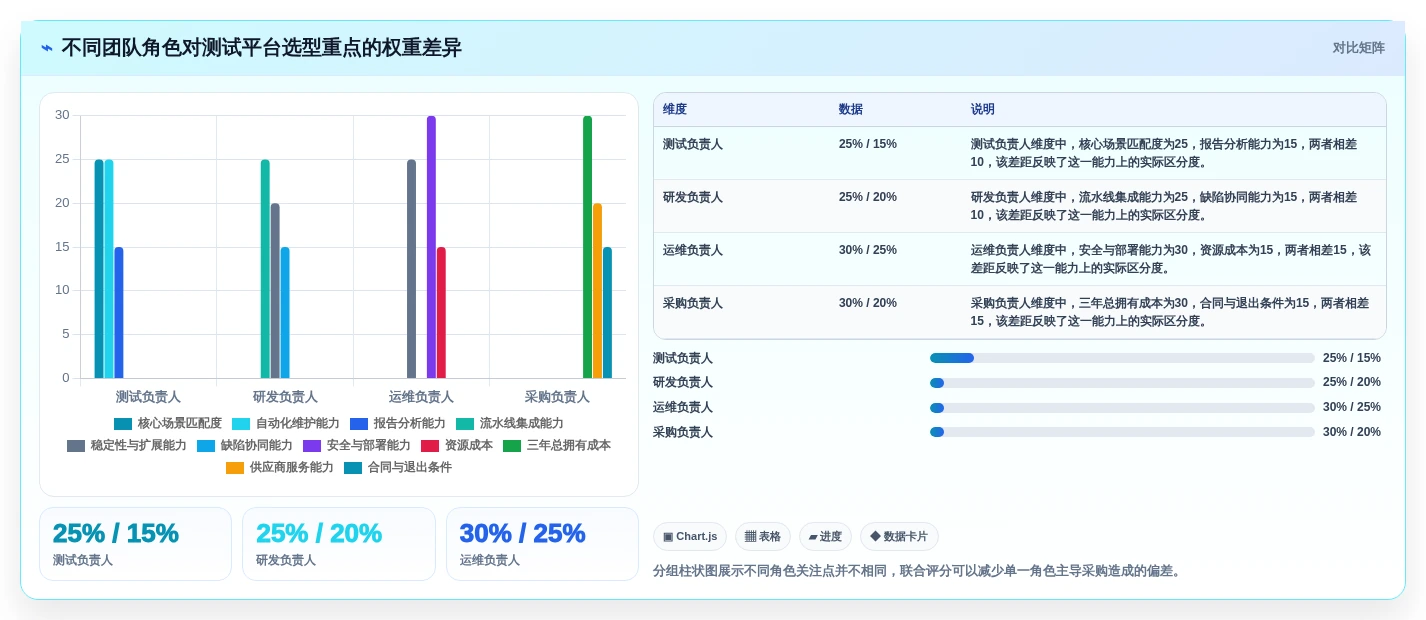
Task: Toggle 报告分析能力 legend swatch
Action: point(359,423)
